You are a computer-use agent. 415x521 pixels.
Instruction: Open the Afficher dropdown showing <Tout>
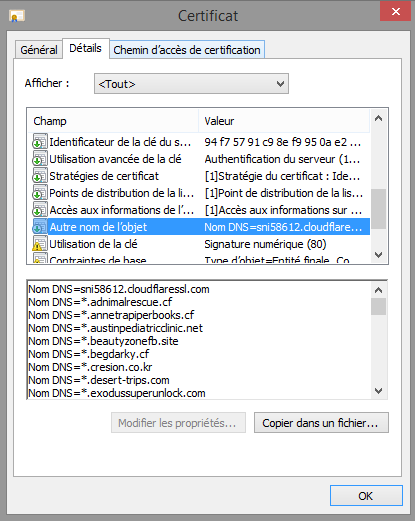pos(191,84)
